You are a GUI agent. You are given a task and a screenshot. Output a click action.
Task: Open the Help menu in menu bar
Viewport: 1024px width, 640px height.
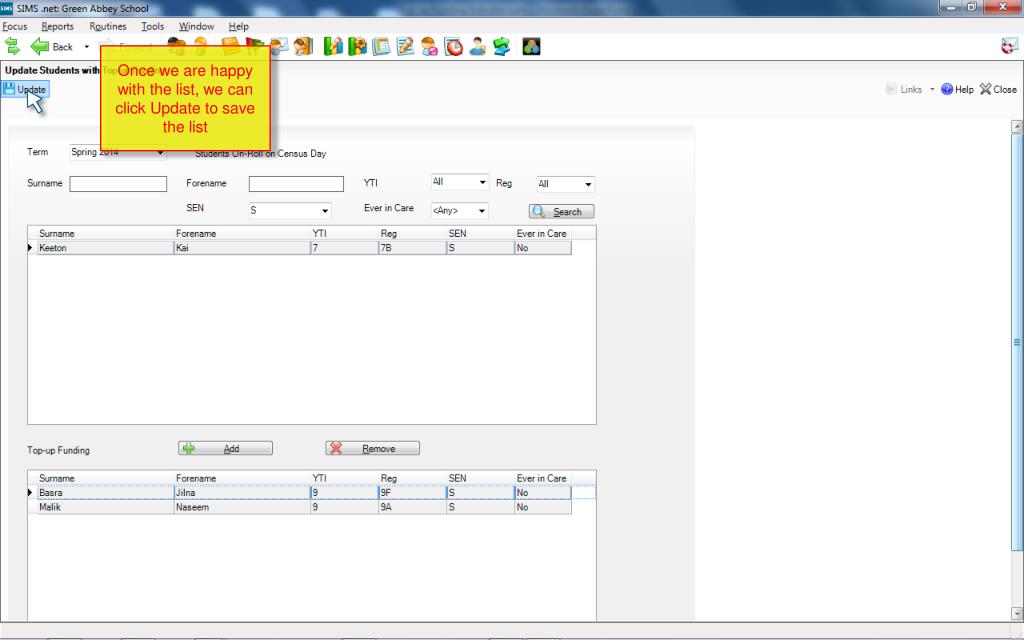(x=238, y=26)
